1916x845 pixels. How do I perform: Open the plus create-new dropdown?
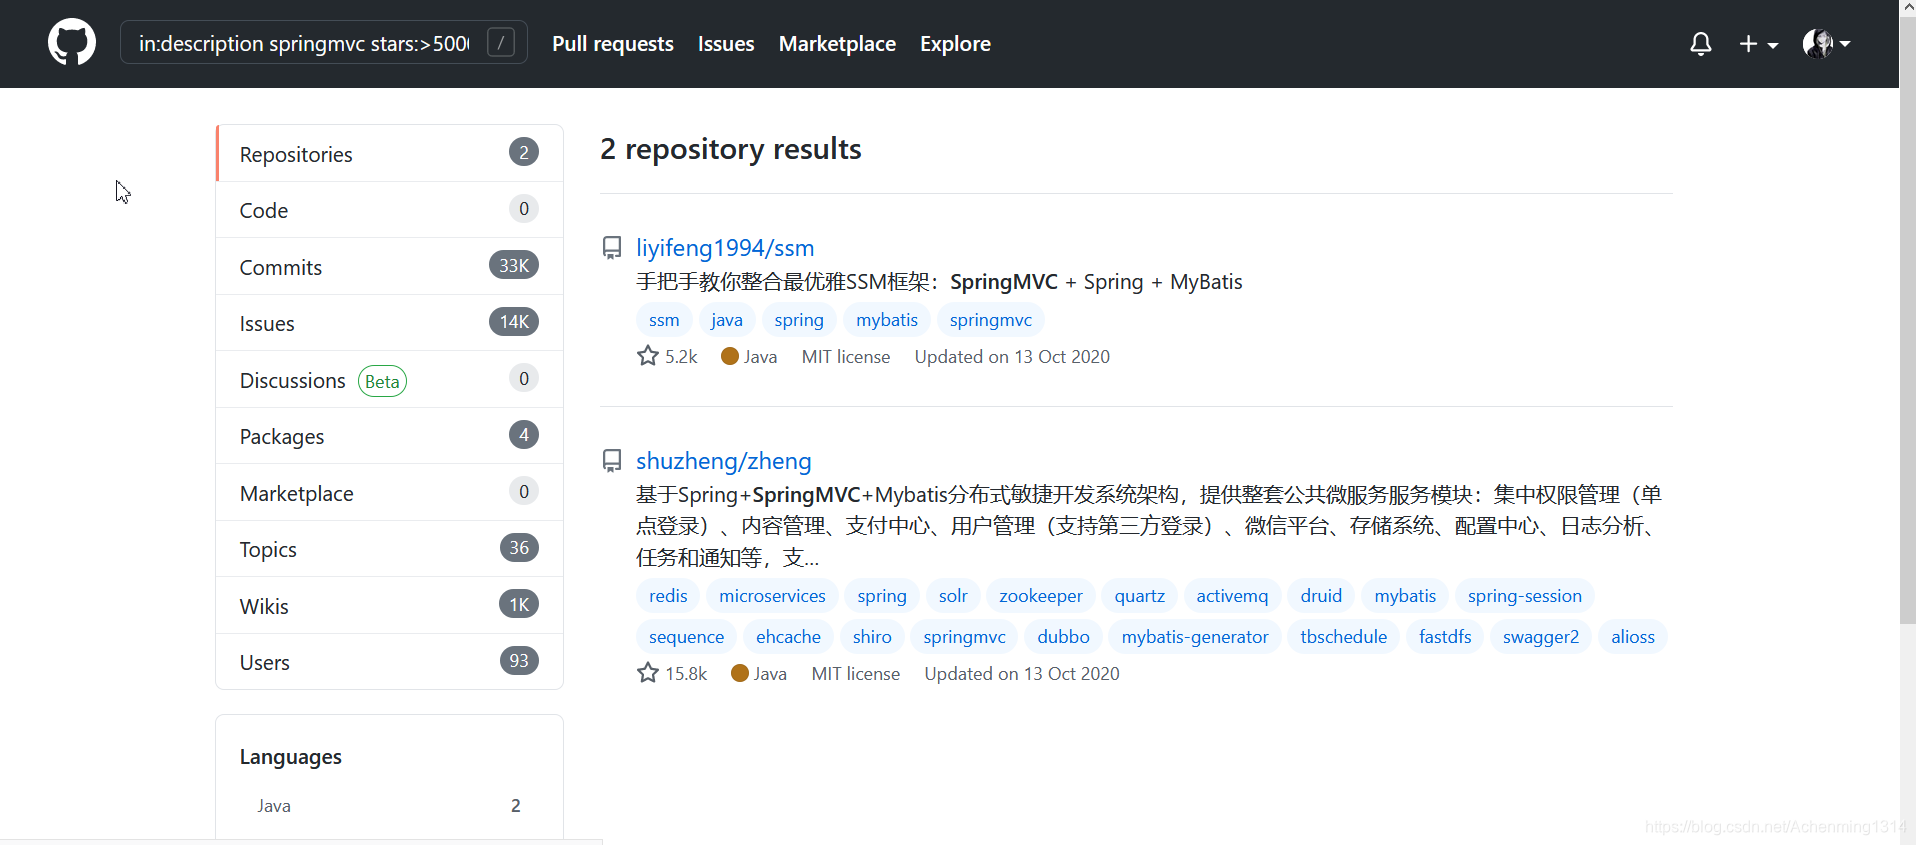coord(1758,44)
